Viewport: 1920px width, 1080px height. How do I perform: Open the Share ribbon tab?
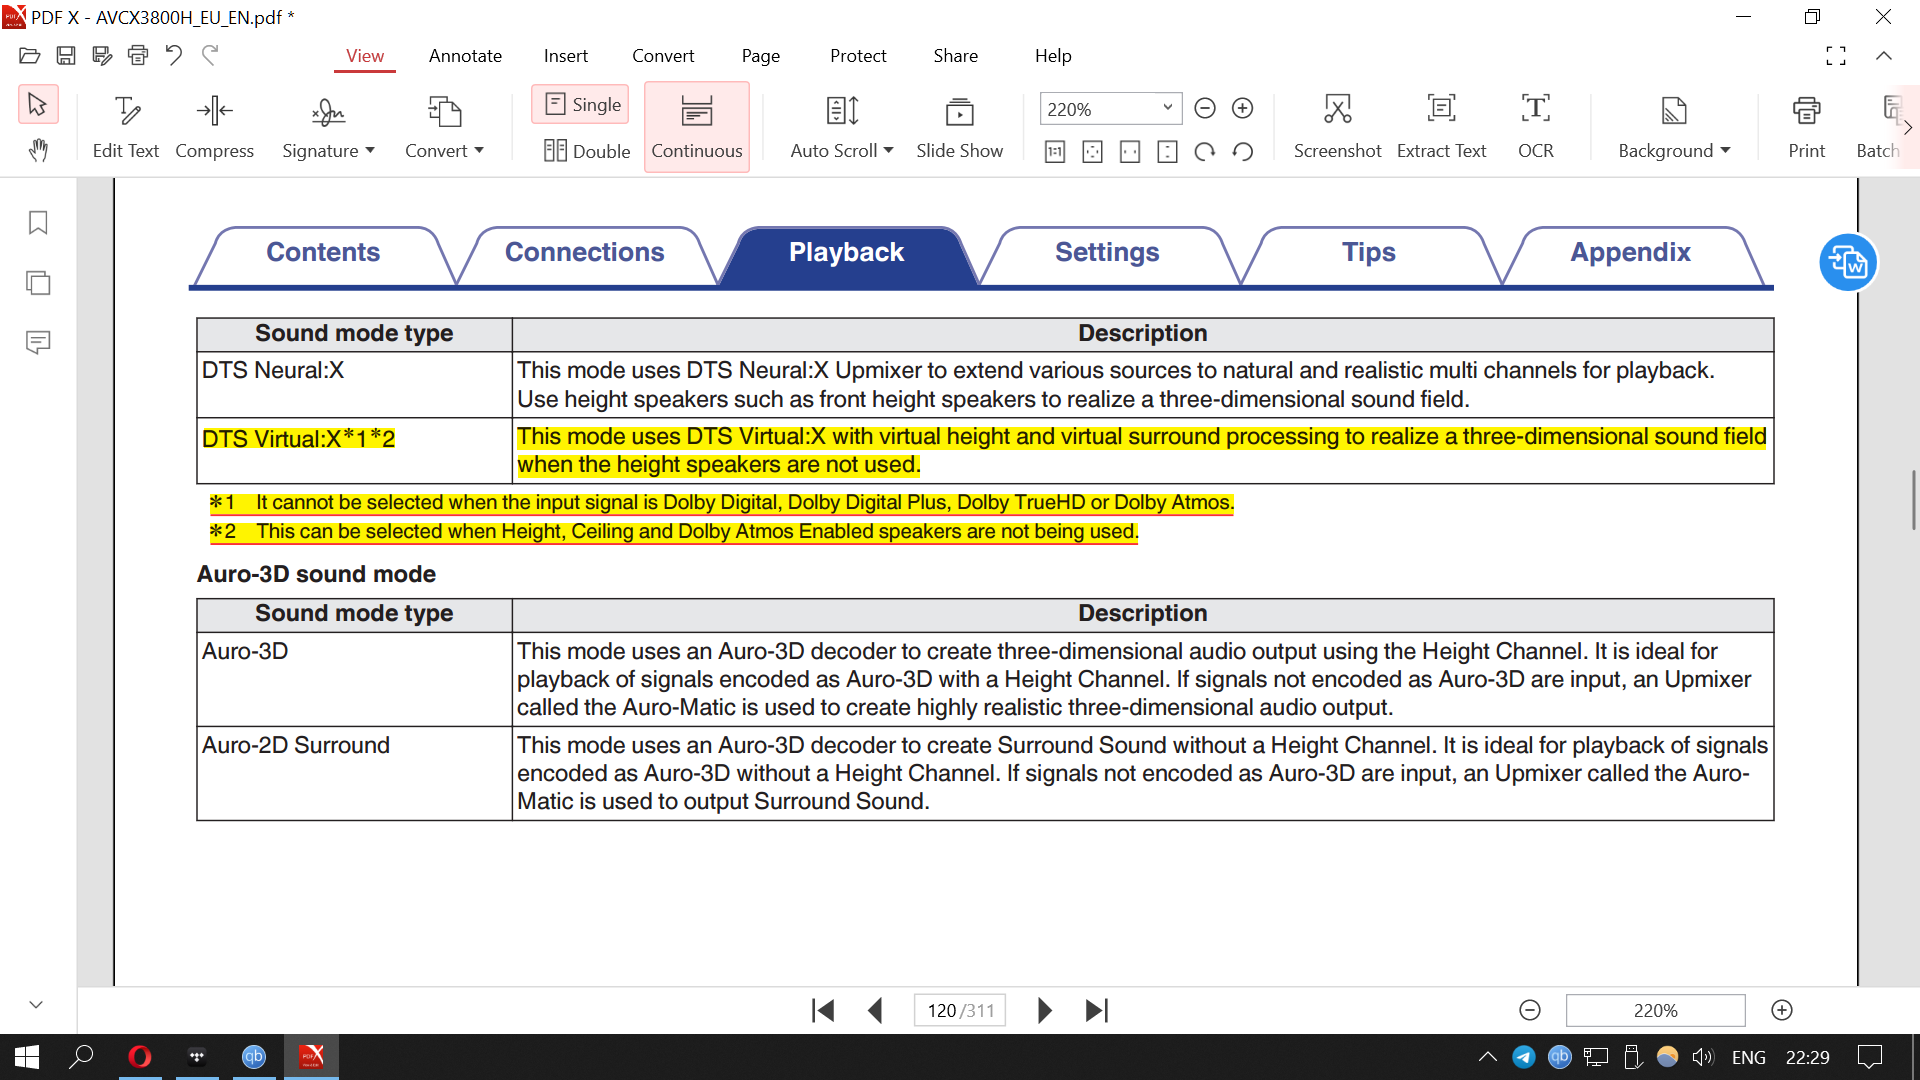[x=956, y=56]
